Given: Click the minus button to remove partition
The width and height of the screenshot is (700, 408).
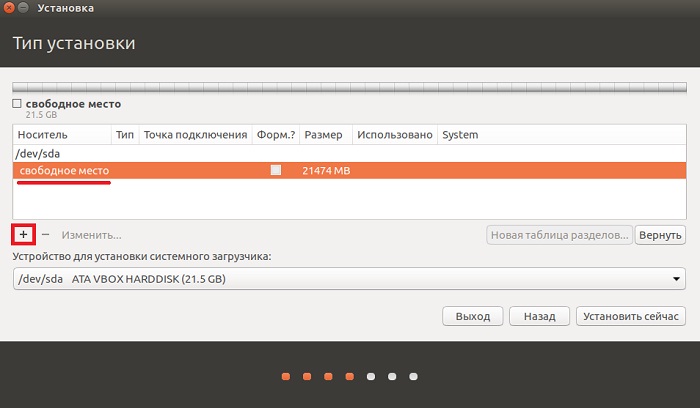Looking at the screenshot, I should click(x=45, y=235).
